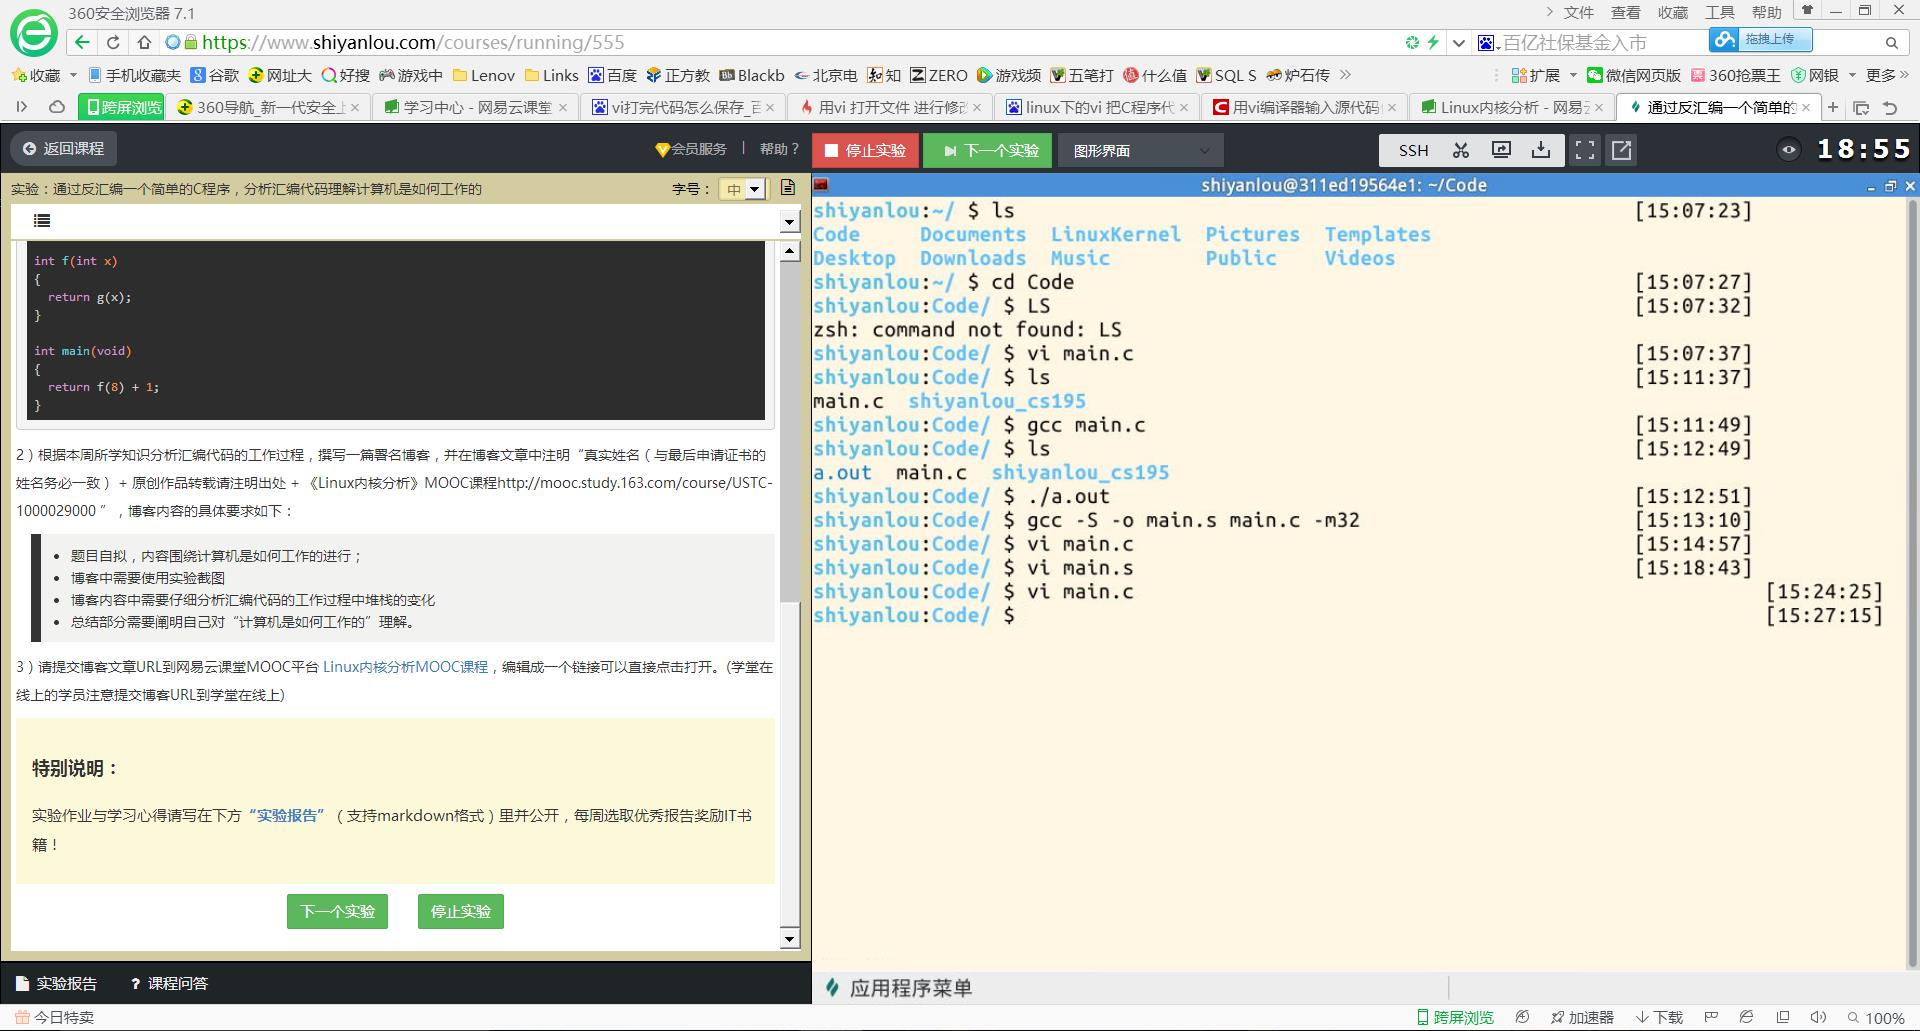The height and width of the screenshot is (1031, 1920).
Task: Click the 下载 downloads status bar item
Action: click(1659, 1017)
